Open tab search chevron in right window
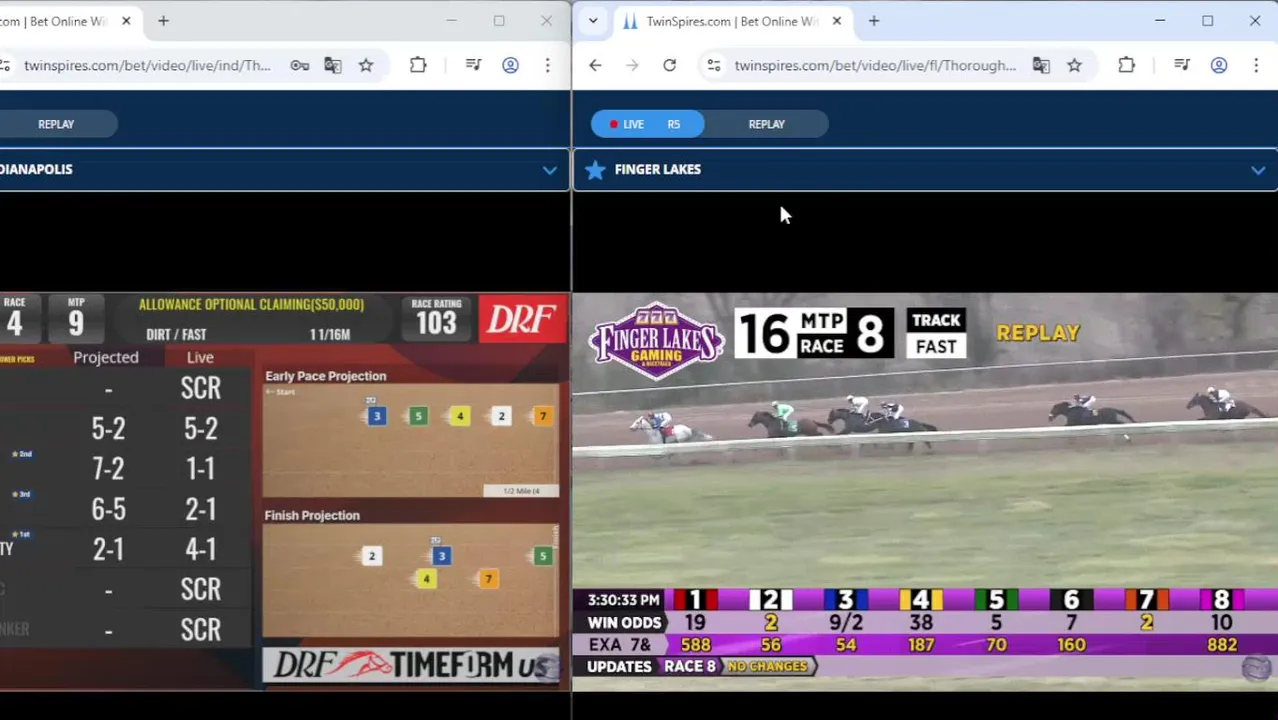 (593, 21)
